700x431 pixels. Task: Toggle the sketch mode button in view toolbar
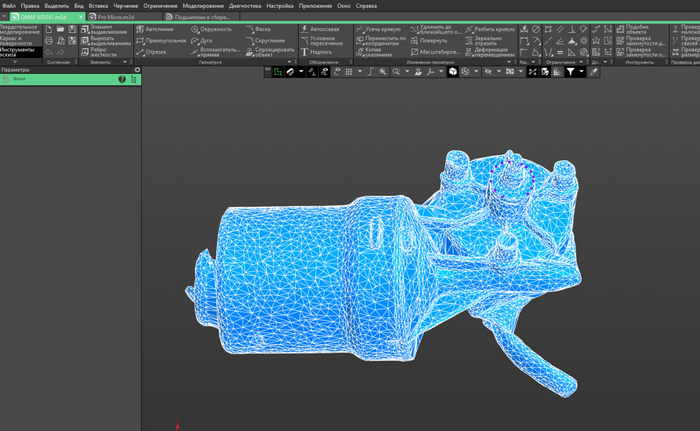pos(279,72)
